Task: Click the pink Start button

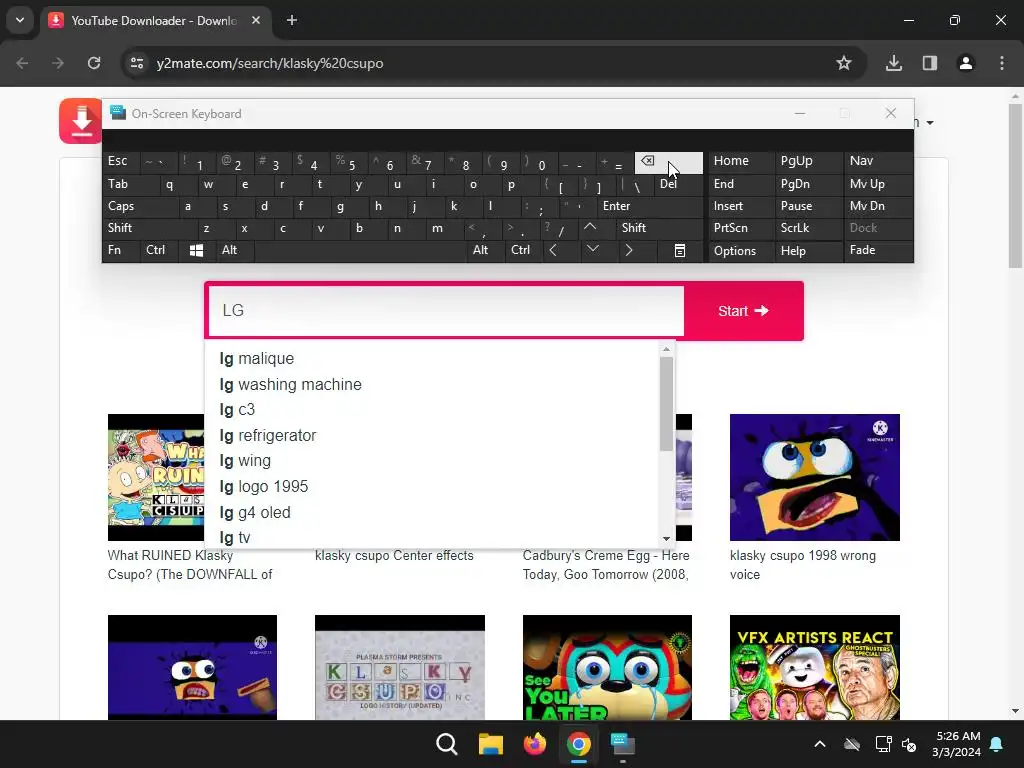Action: [743, 311]
